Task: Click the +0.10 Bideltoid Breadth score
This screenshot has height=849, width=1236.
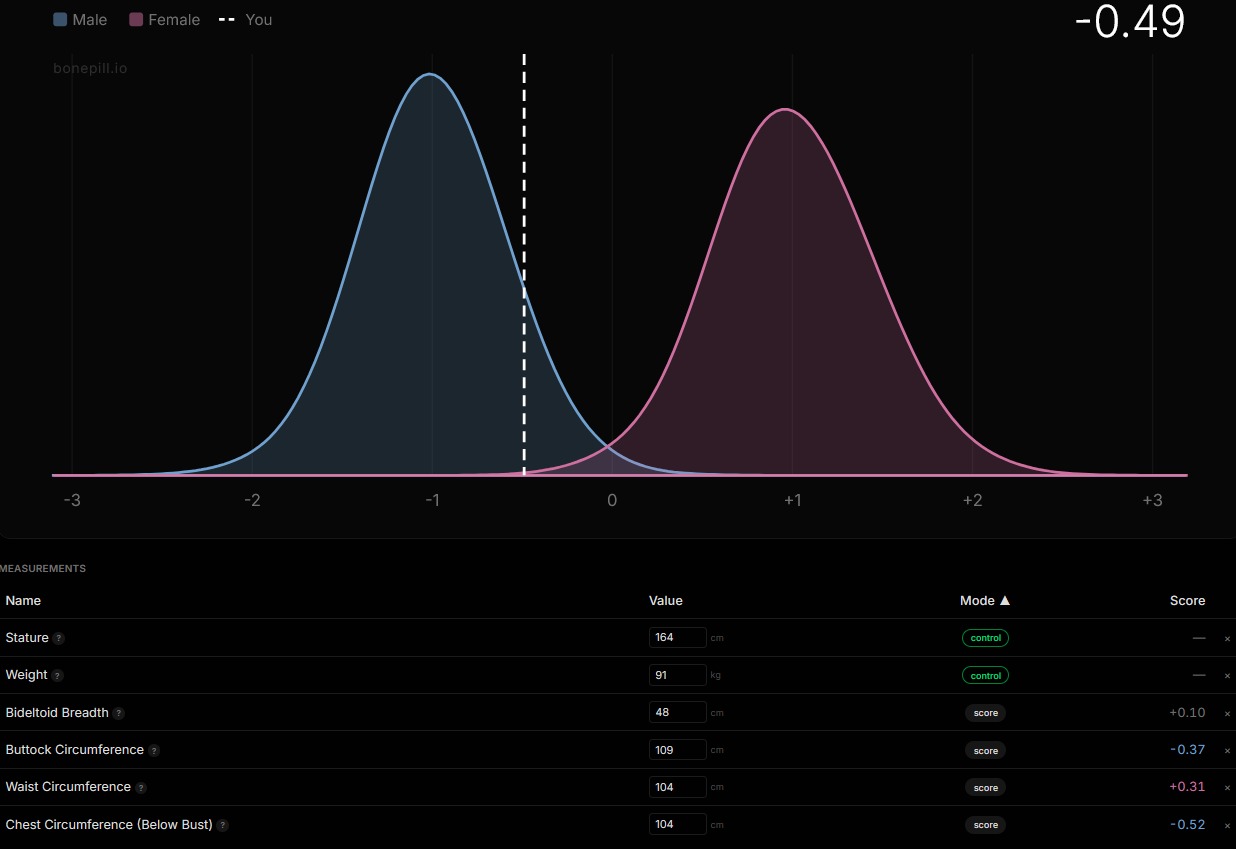Action: (1187, 713)
